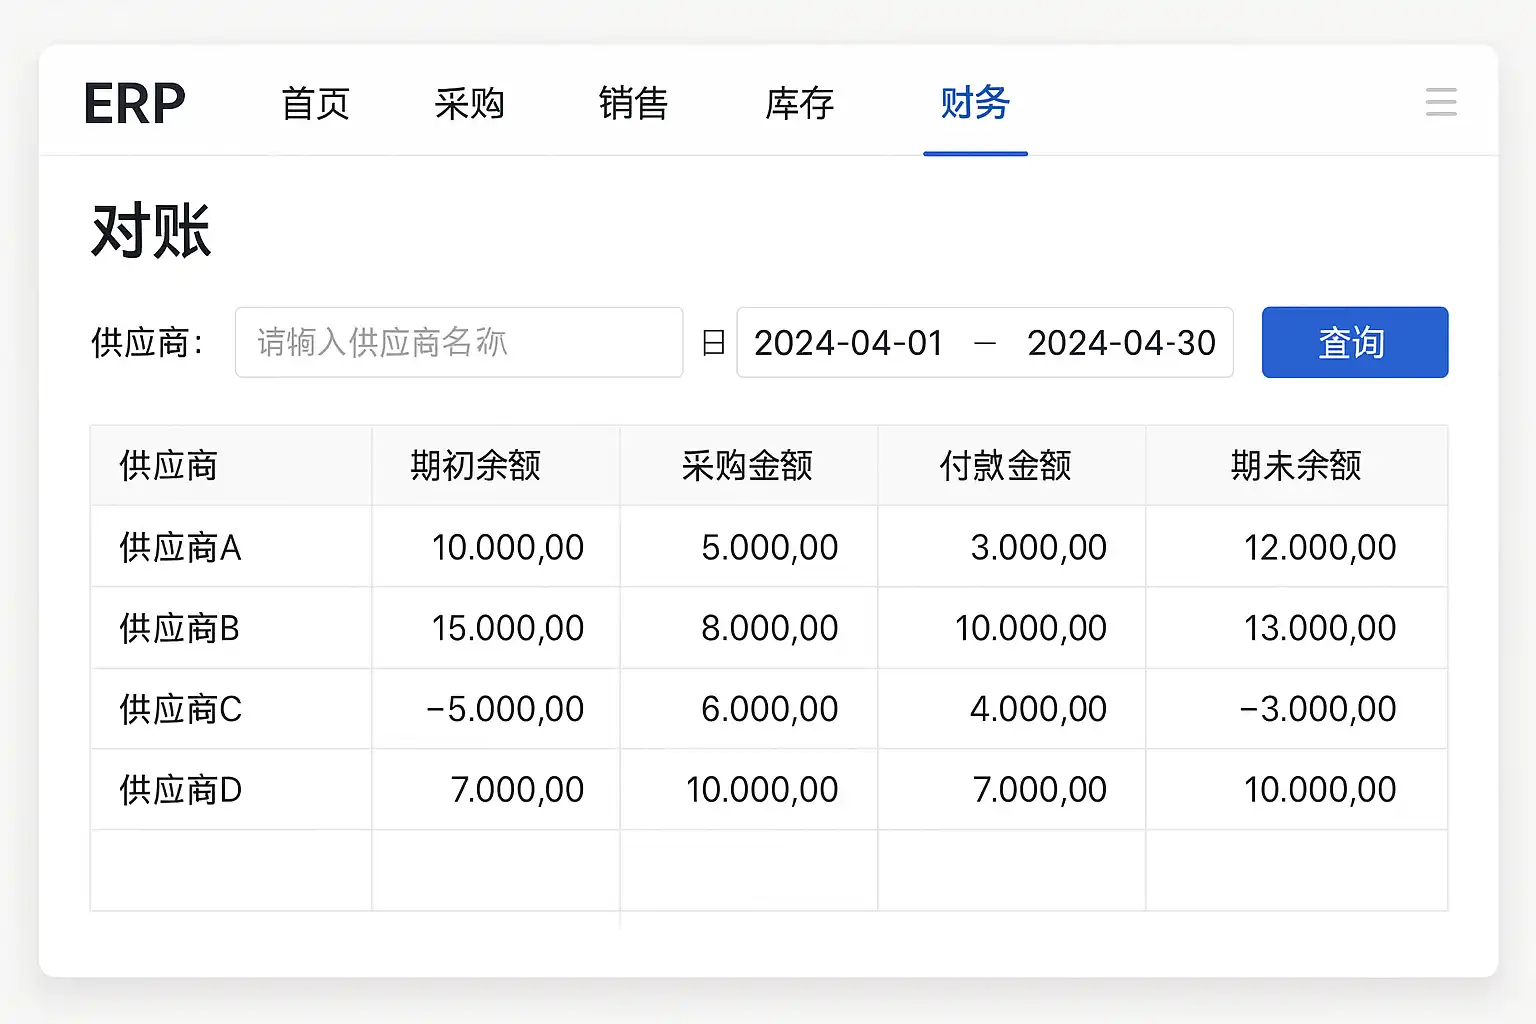This screenshot has width=1536, height=1024.
Task: Click the 期初余额 column header
Action: pos(475,466)
